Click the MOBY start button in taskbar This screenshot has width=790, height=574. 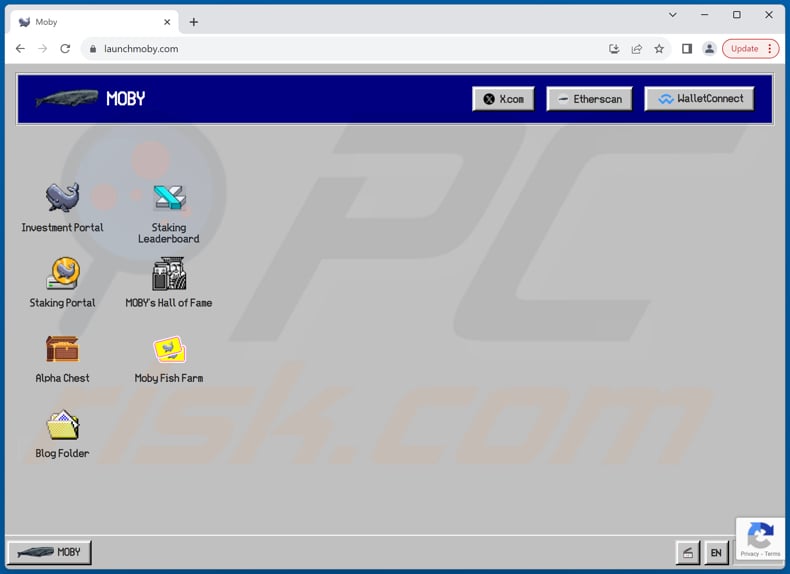pos(49,552)
